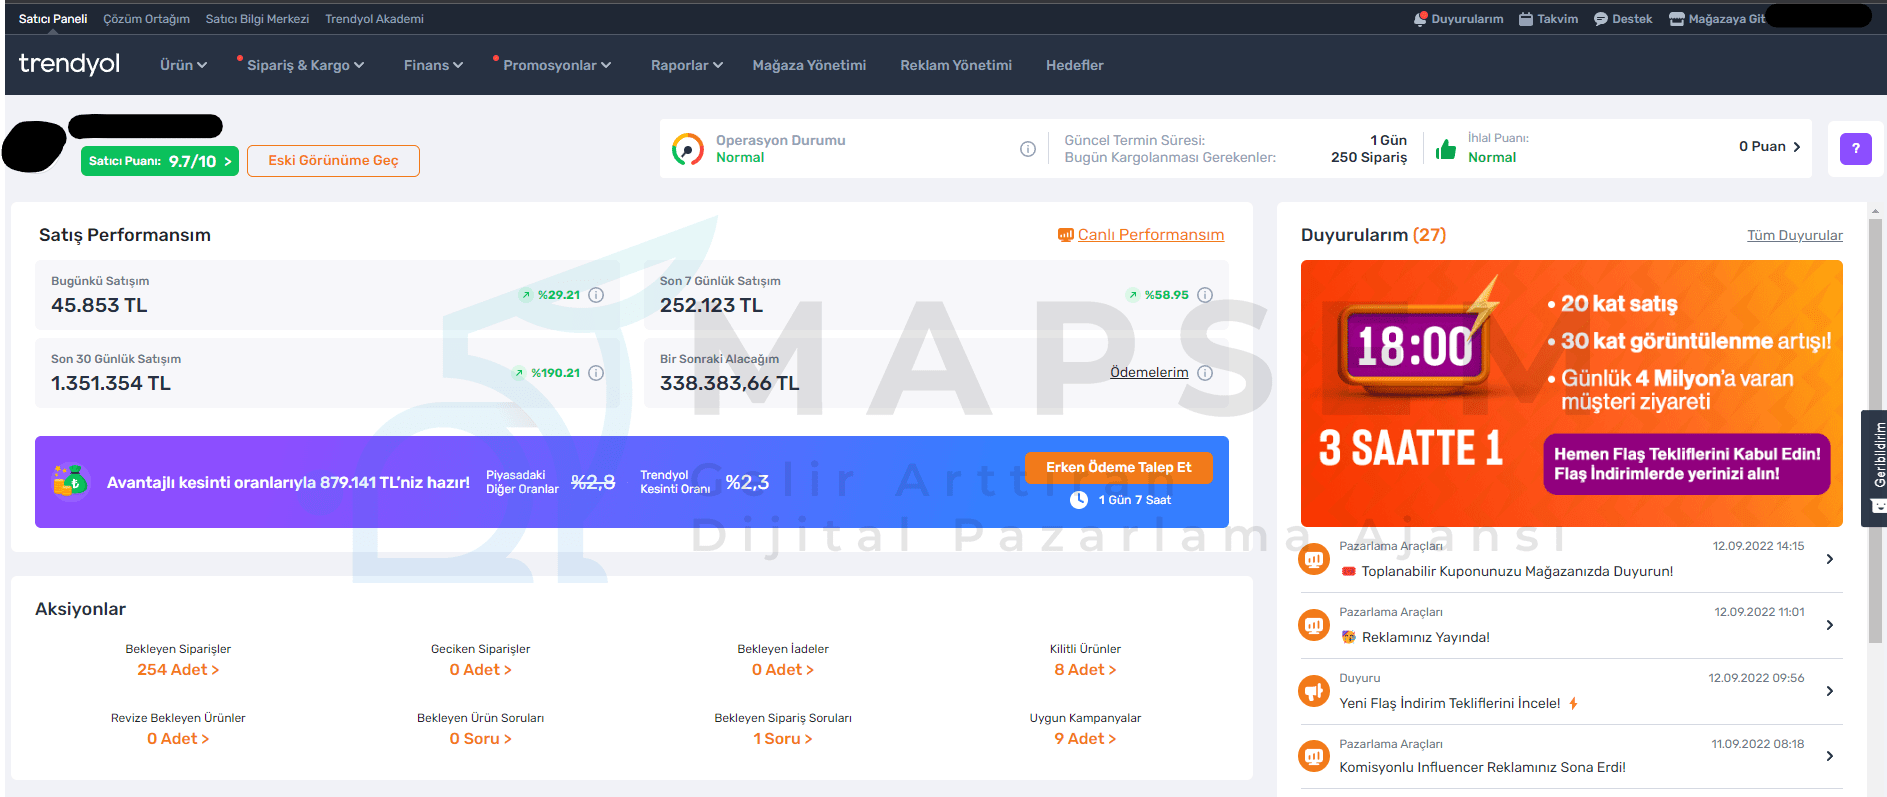Screen dimensions: 1887x797
Task: Open Reklam Yönetimi menu item
Action: [956, 65]
